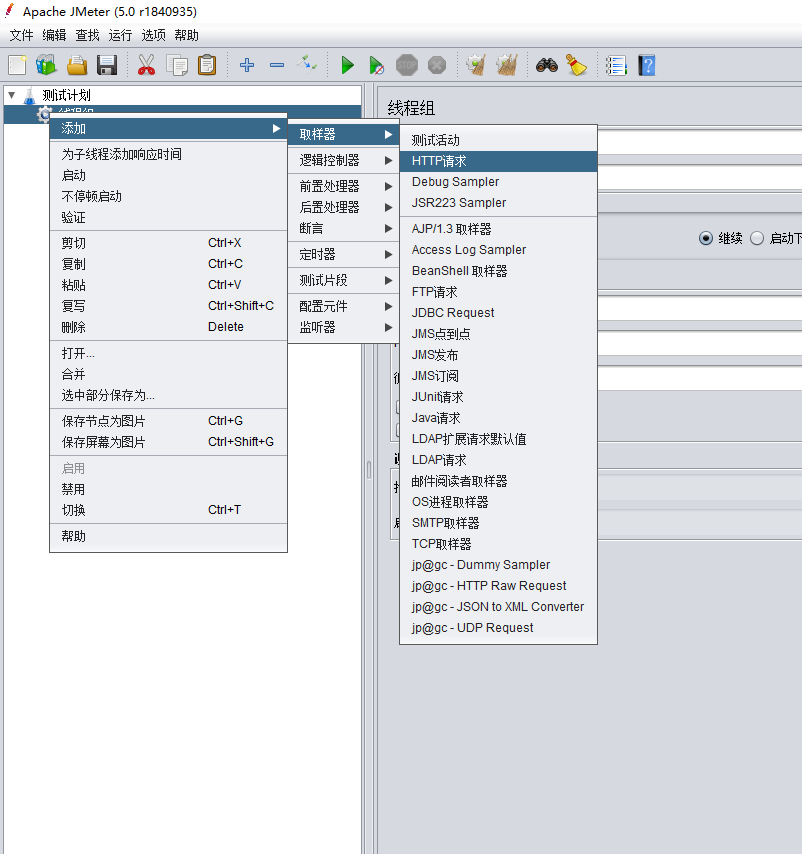Click the Toggle enable/disable icon
802x854 pixels.
[x=307, y=65]
